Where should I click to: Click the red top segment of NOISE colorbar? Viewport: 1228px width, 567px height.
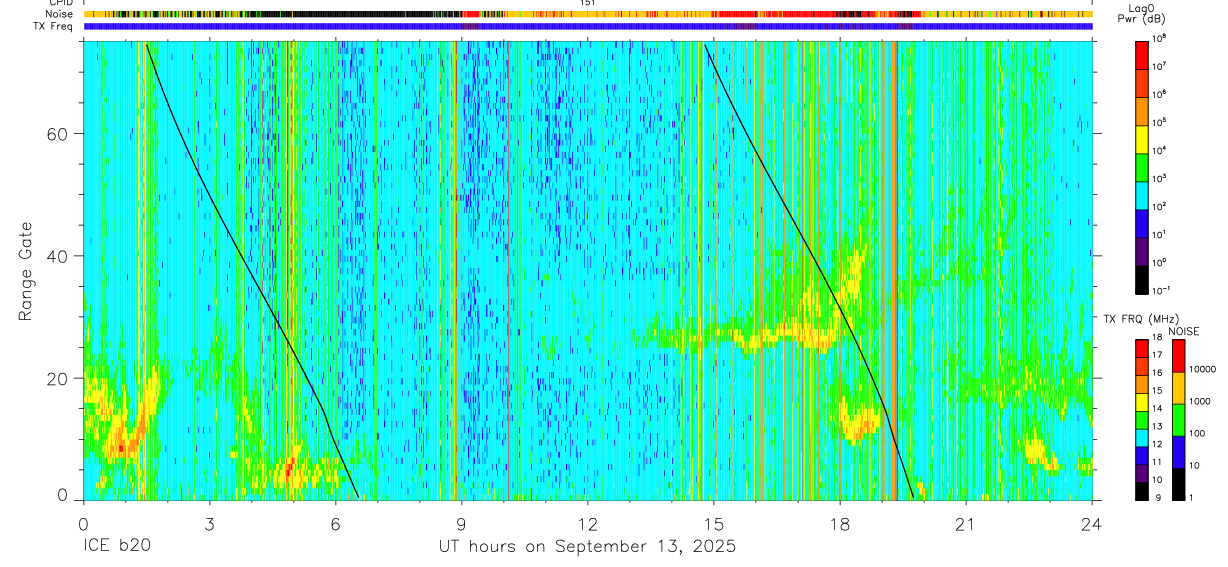click(1178, 356)
